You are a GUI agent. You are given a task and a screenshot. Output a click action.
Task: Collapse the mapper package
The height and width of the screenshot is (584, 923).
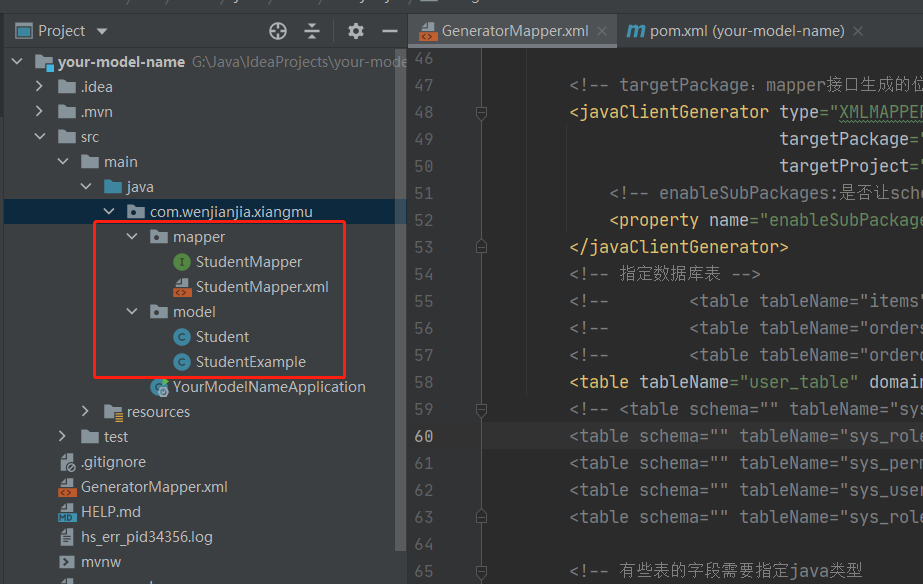132,237
